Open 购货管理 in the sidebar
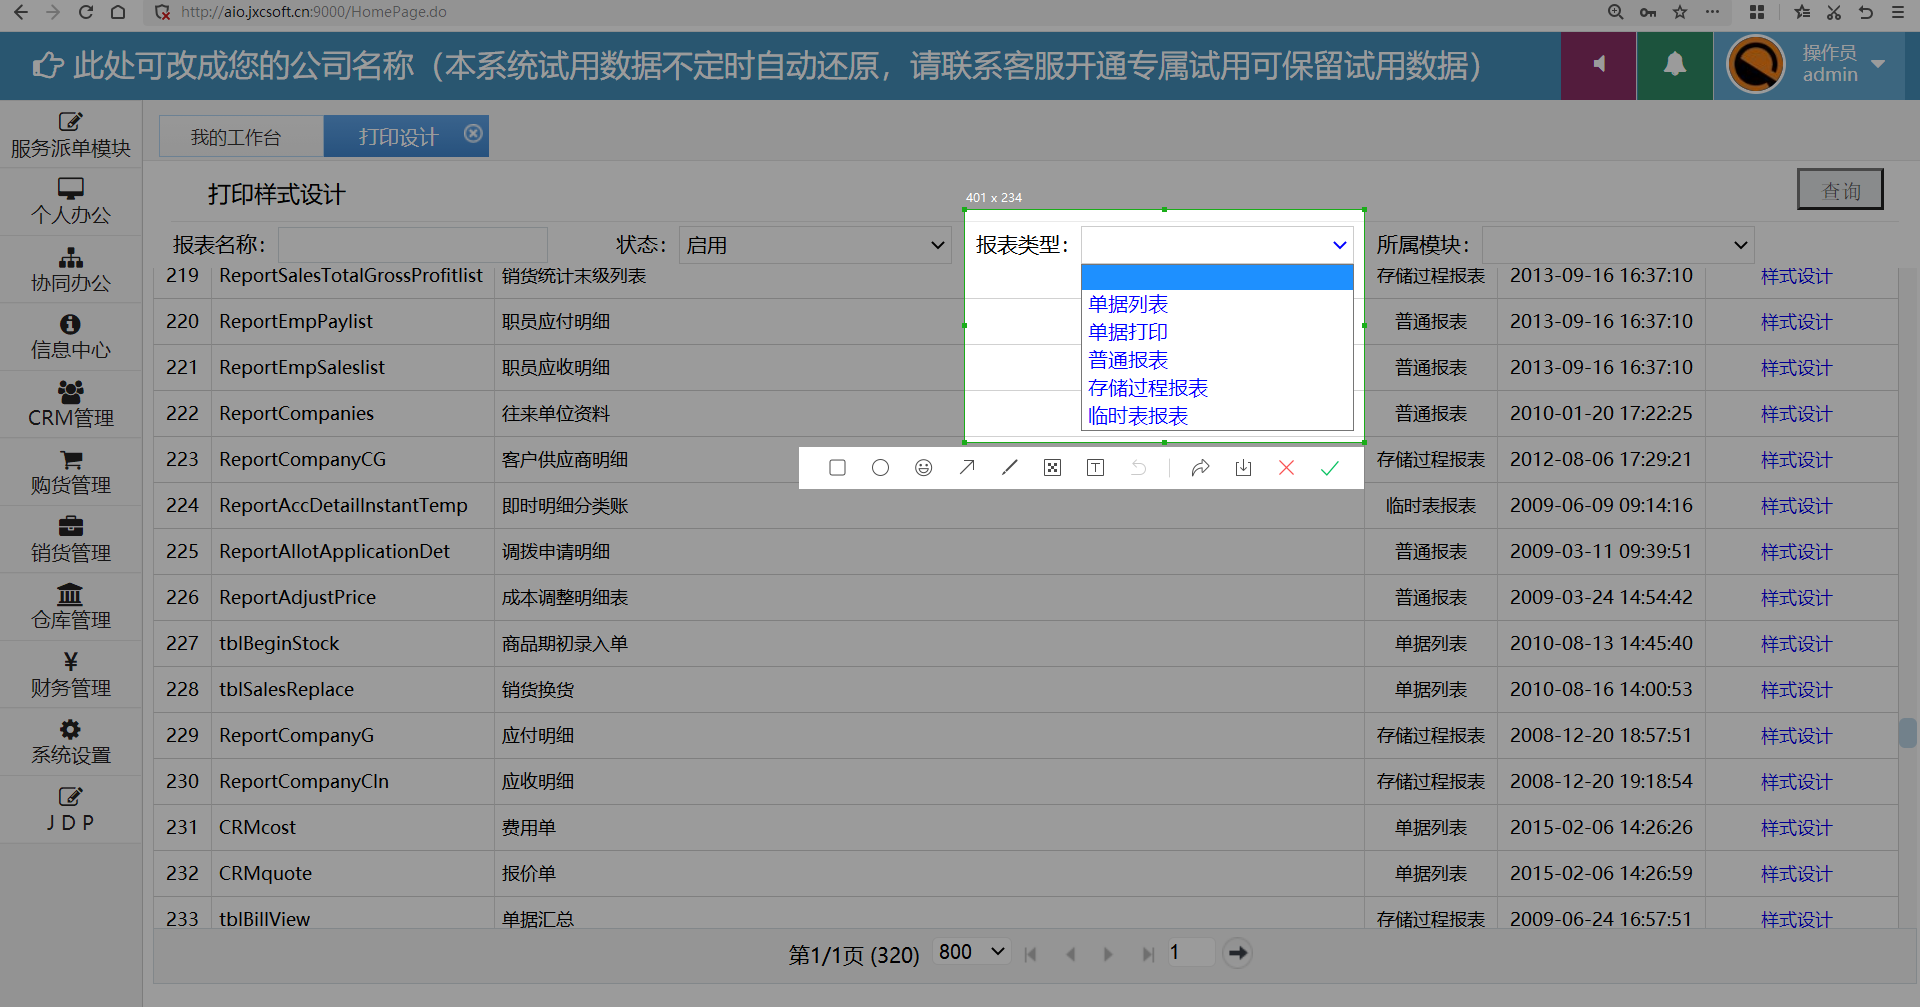The height and width of the screenshot is (1007, 1920). (x=70, y=472)
